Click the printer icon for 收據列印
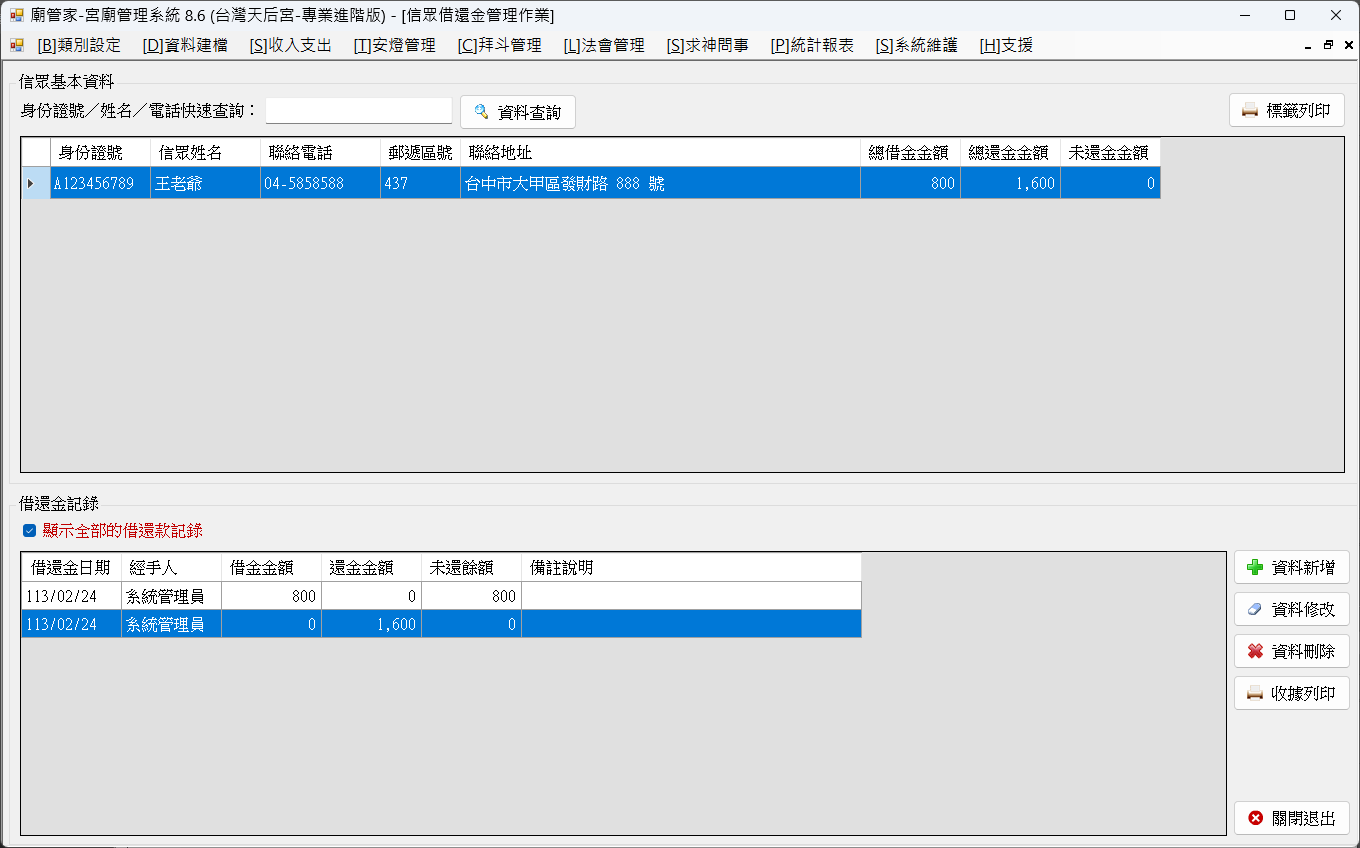1360x848 pixels. coord(1255,693)
